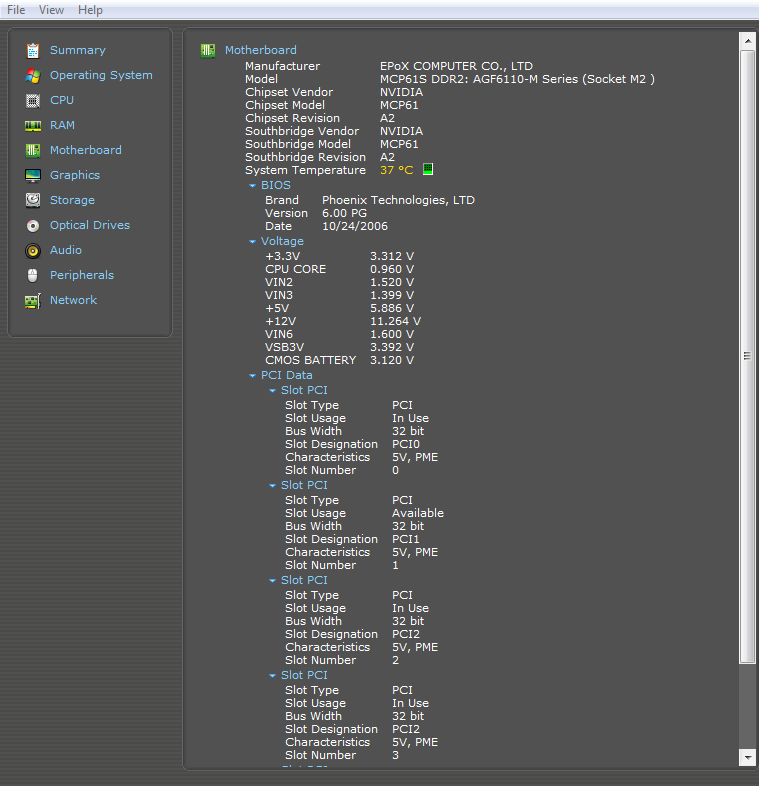Image resolution: width=759 pixels, height=786 pixels.
Task: Open the RAM section
Action: click(x=62, y=125)
